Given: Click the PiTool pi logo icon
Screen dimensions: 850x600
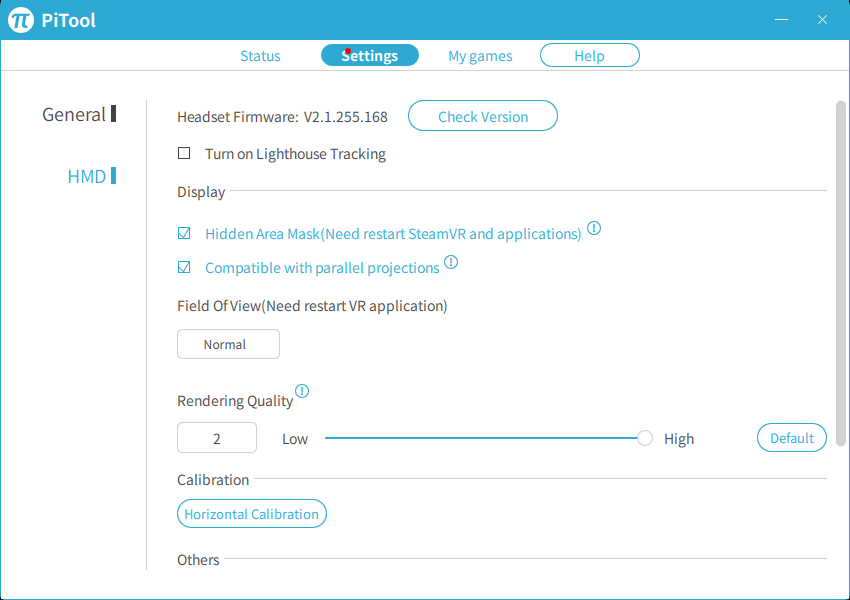Looking at the screenshot, I should (x=22, y=20).
